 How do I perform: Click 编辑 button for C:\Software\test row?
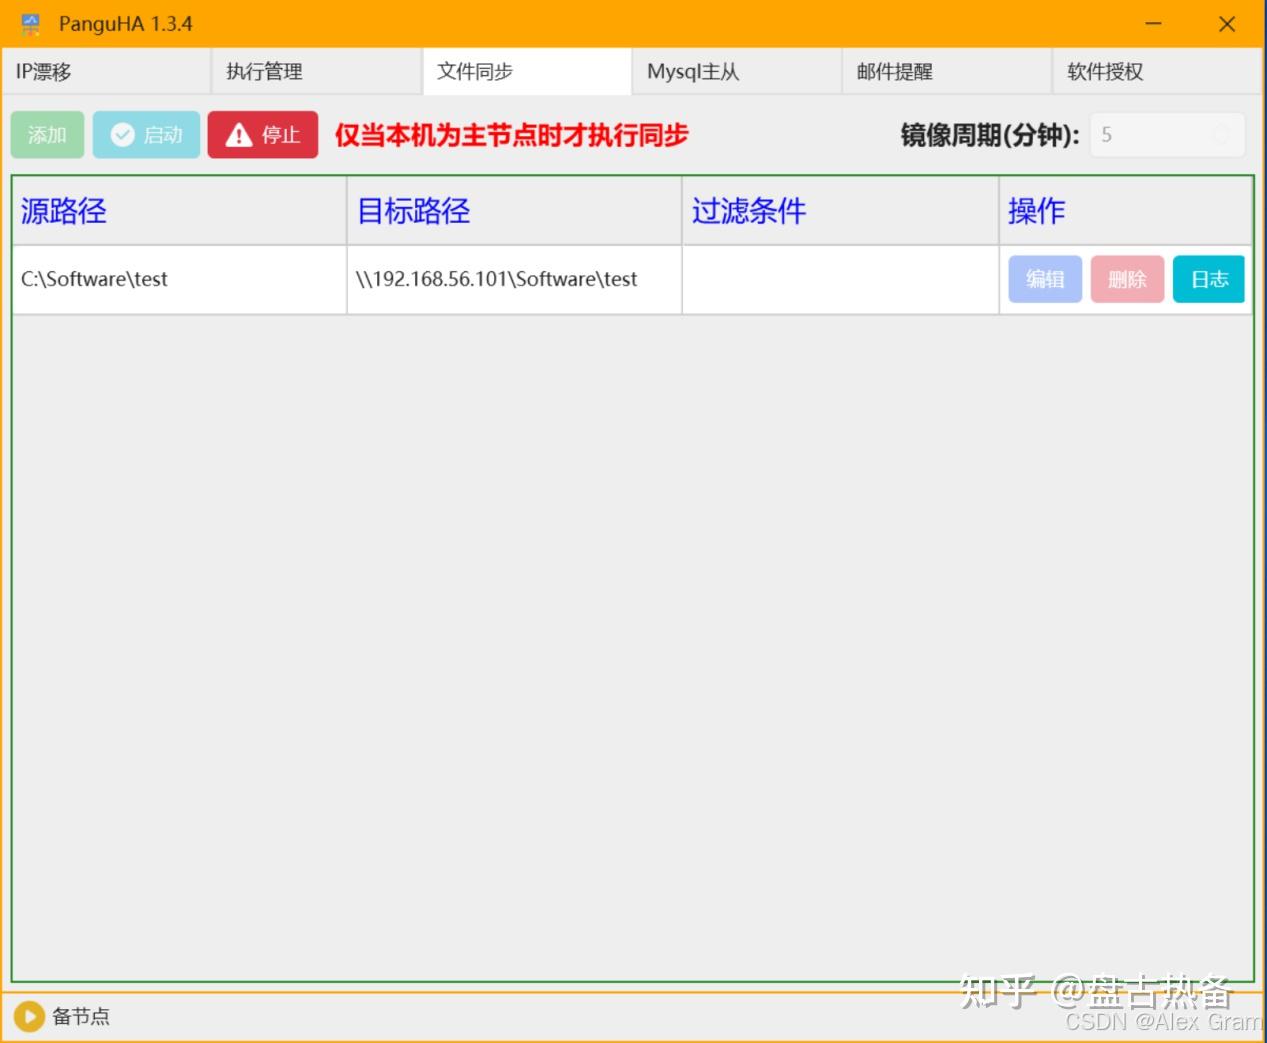(1045, 279)
